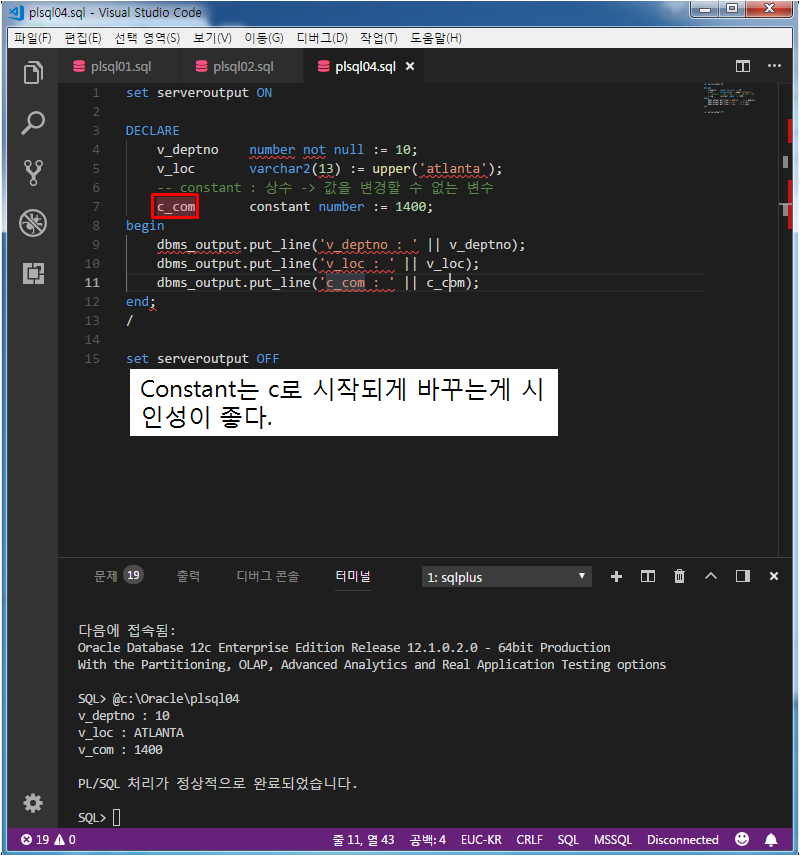Change file encoding EUC-KR
Viewport: 800px width, 856px height.
pyautogui.click(x=481, y=840)
